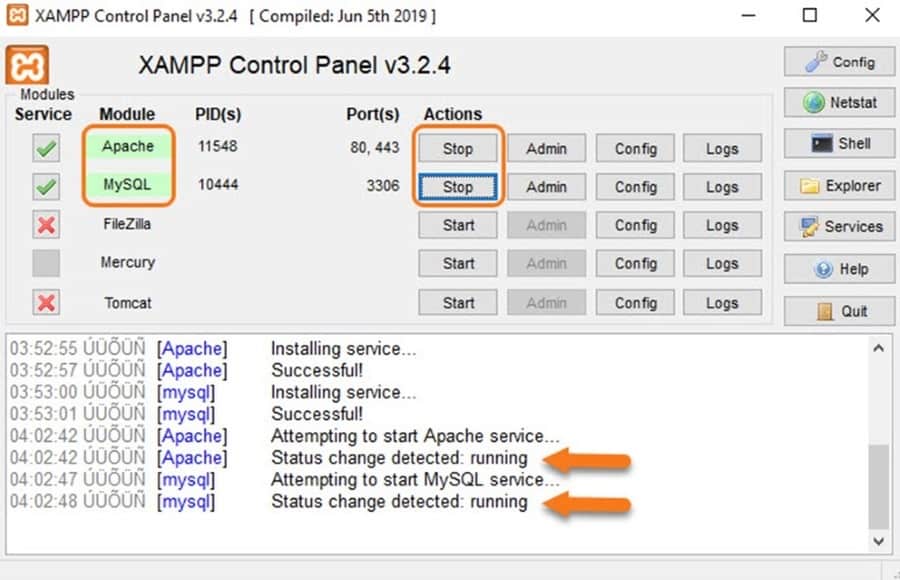Quit the XAMPP control panel
900x580 pixels.
pos(839,311)
